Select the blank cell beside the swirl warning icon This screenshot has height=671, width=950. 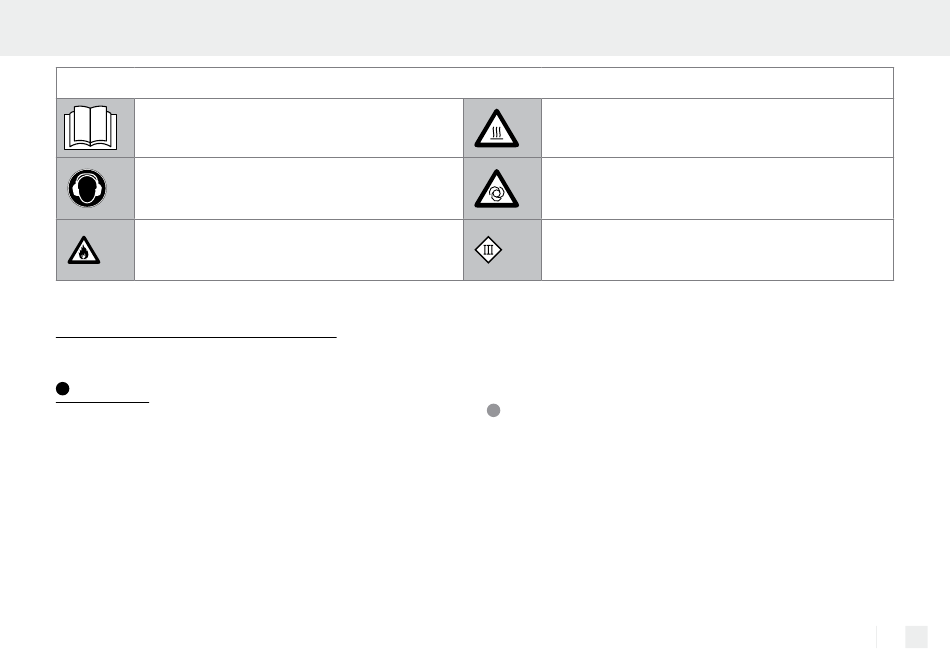click(x=717, y=188)
